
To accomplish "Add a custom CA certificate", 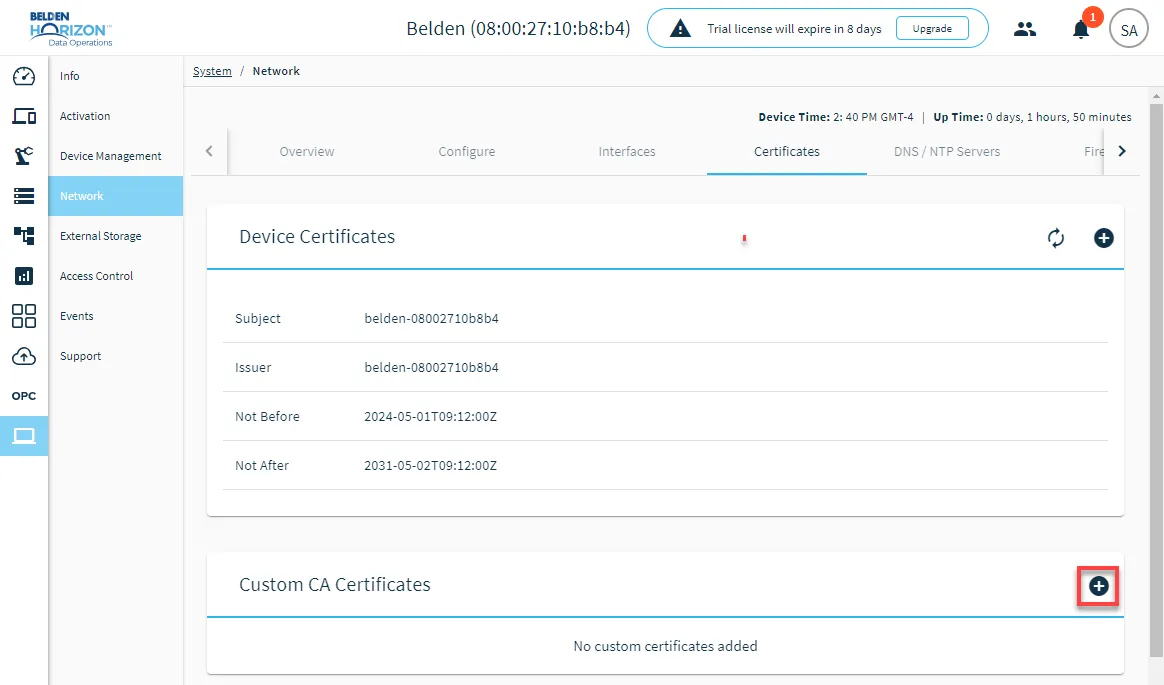I will click(1099, 586).
